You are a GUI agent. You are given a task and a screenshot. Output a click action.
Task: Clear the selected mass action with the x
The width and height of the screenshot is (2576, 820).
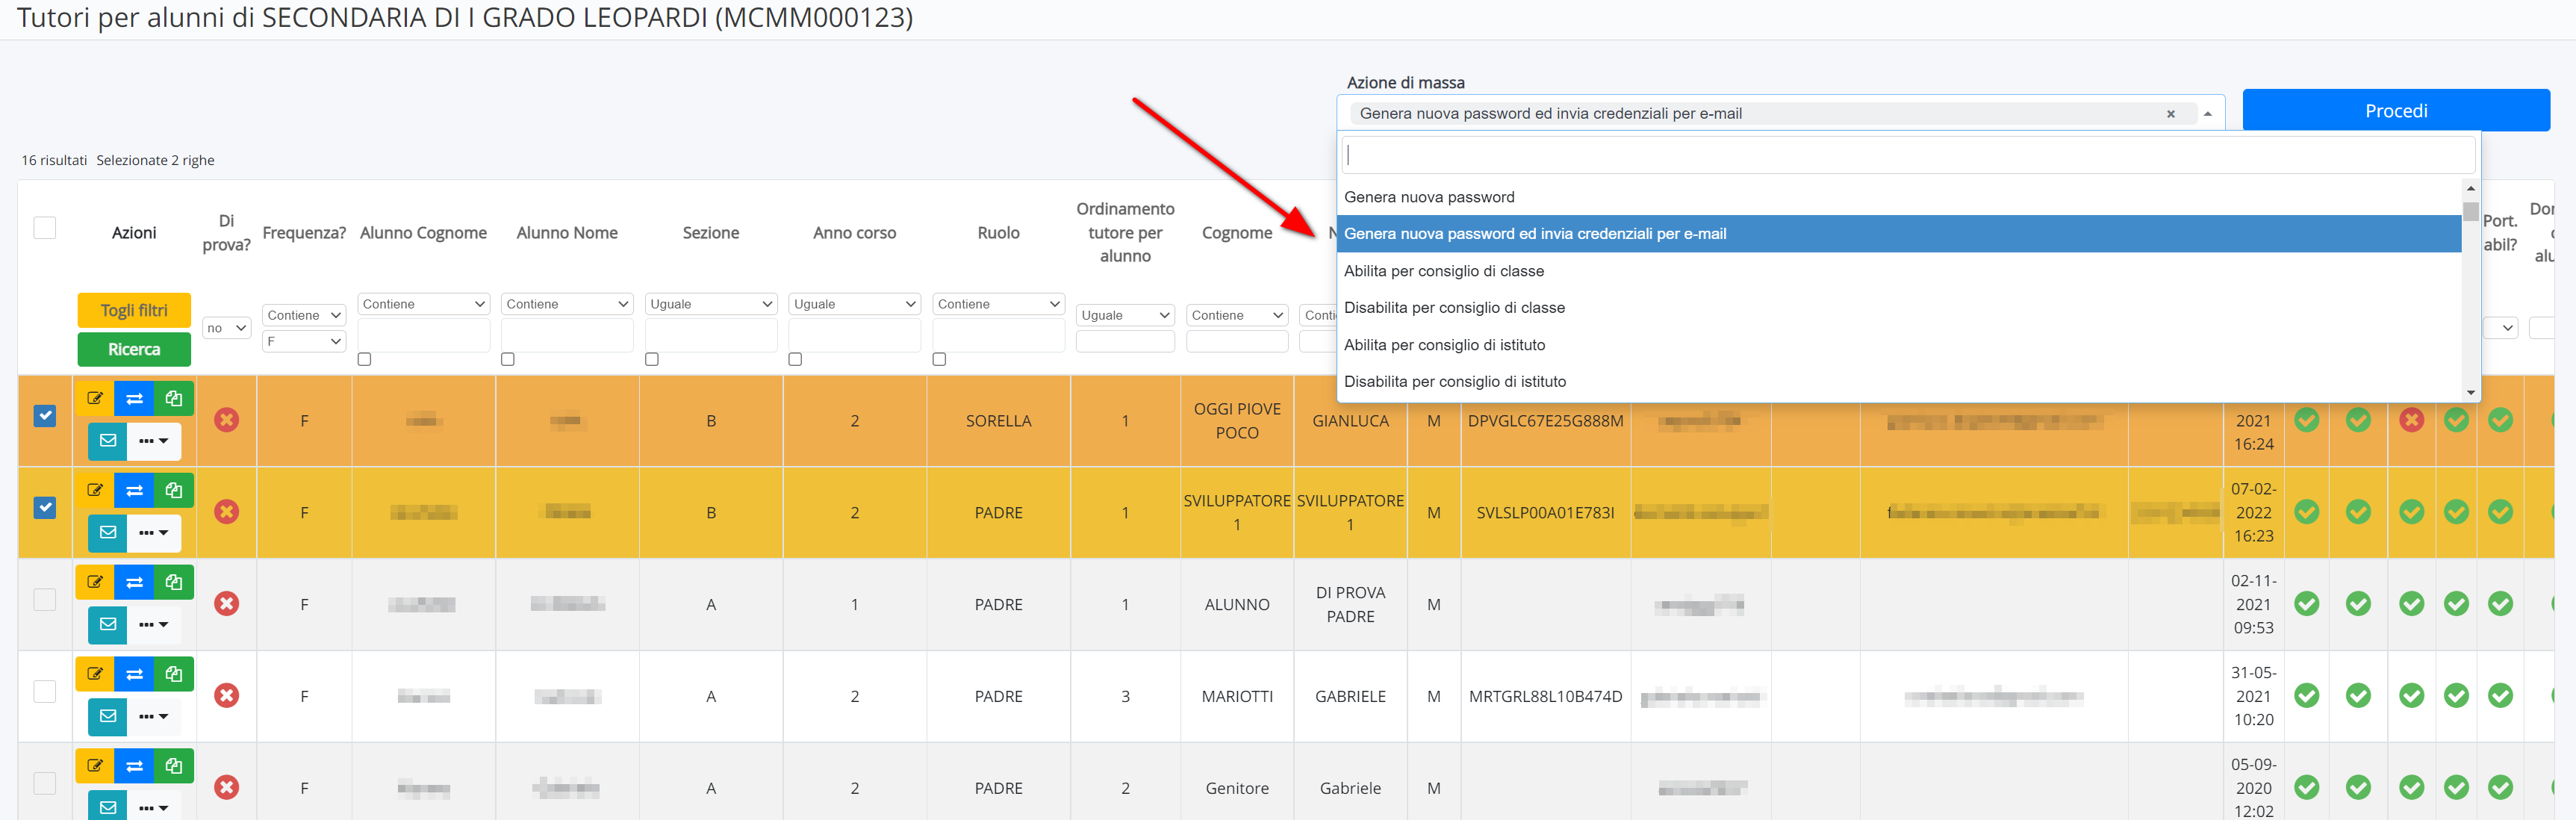[x=2170, y=114]
